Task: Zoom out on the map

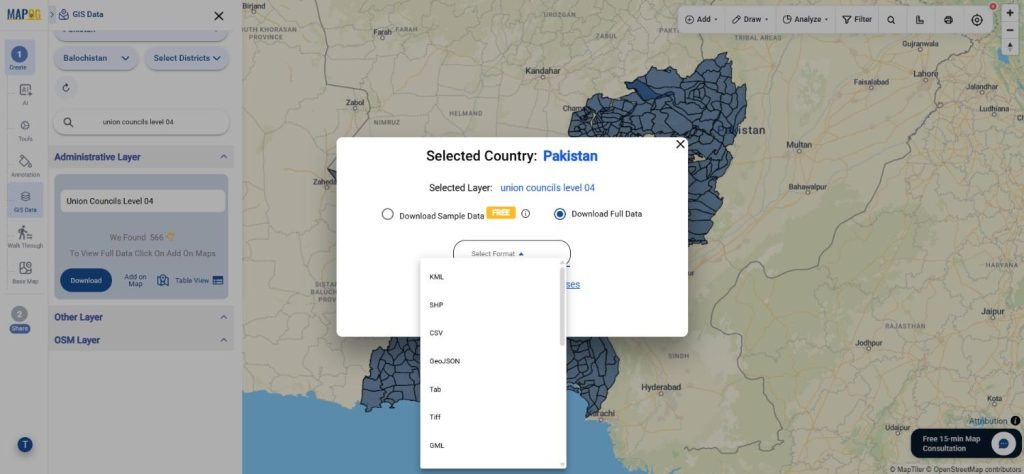Action: 1010,29
